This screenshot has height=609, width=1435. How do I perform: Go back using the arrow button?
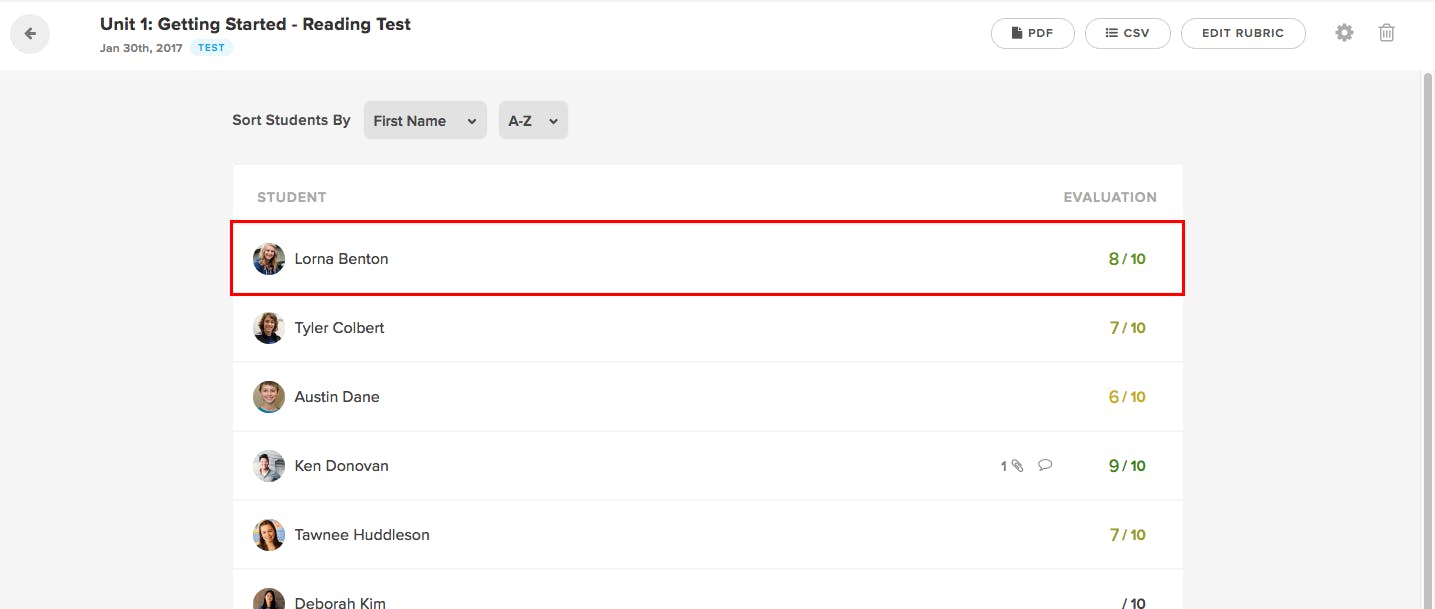[30, 34]
